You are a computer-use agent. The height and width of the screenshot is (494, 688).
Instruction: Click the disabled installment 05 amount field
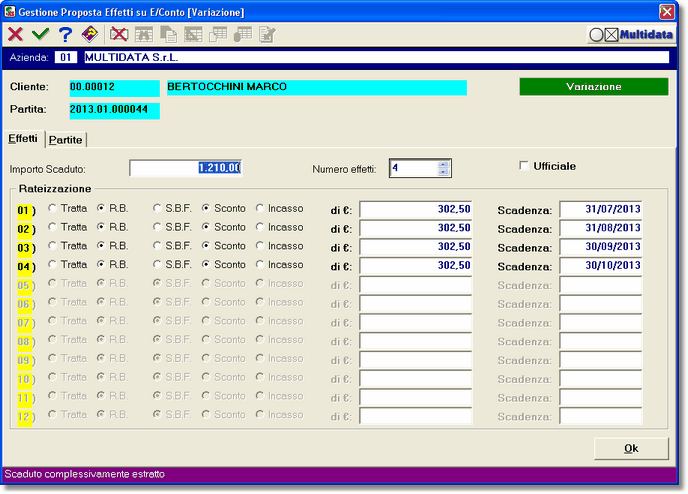[416, 285]
